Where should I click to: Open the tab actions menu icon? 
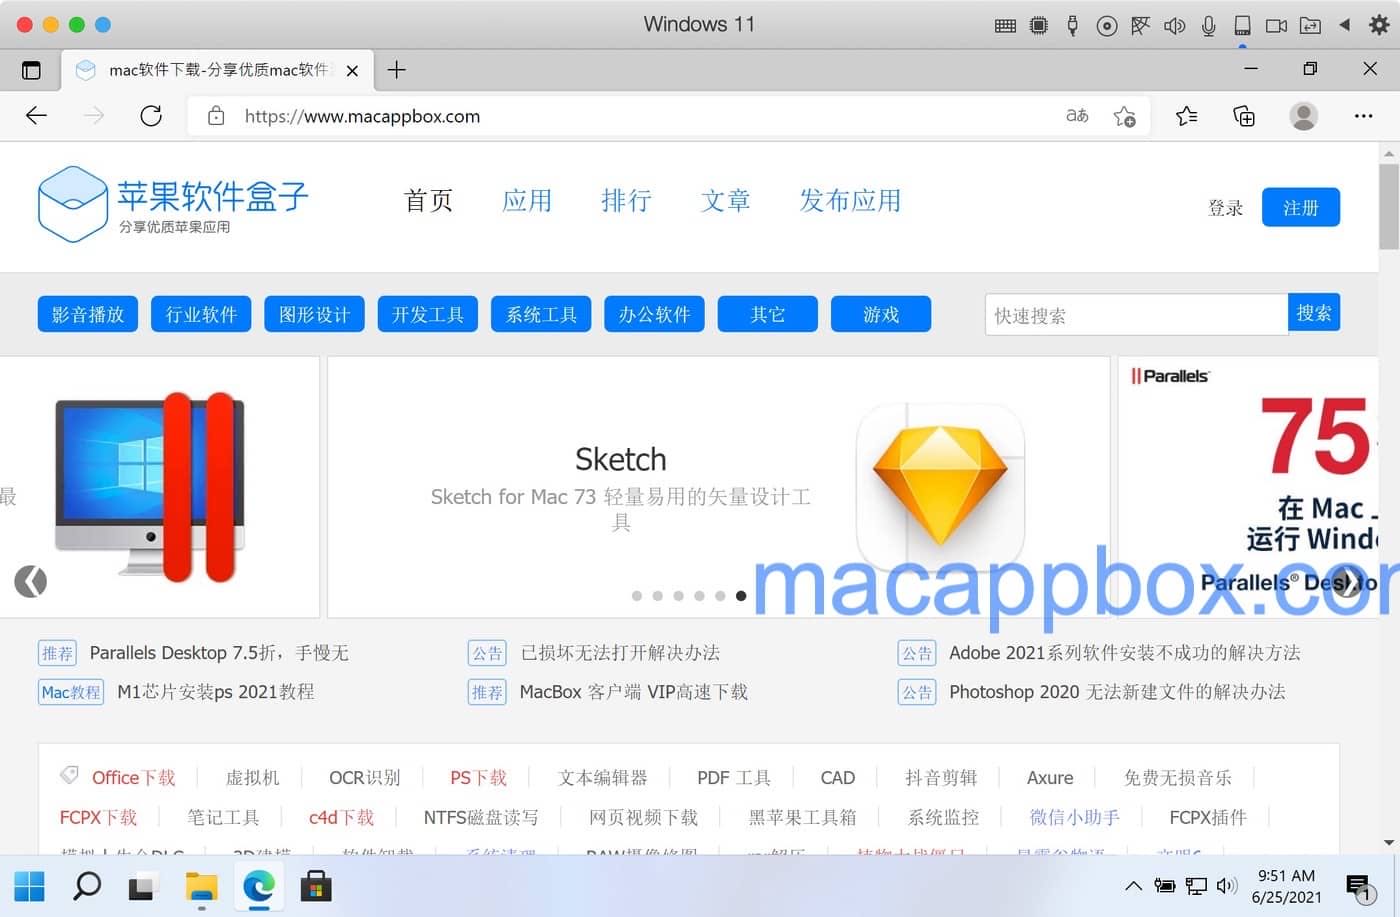coord(31,70)
